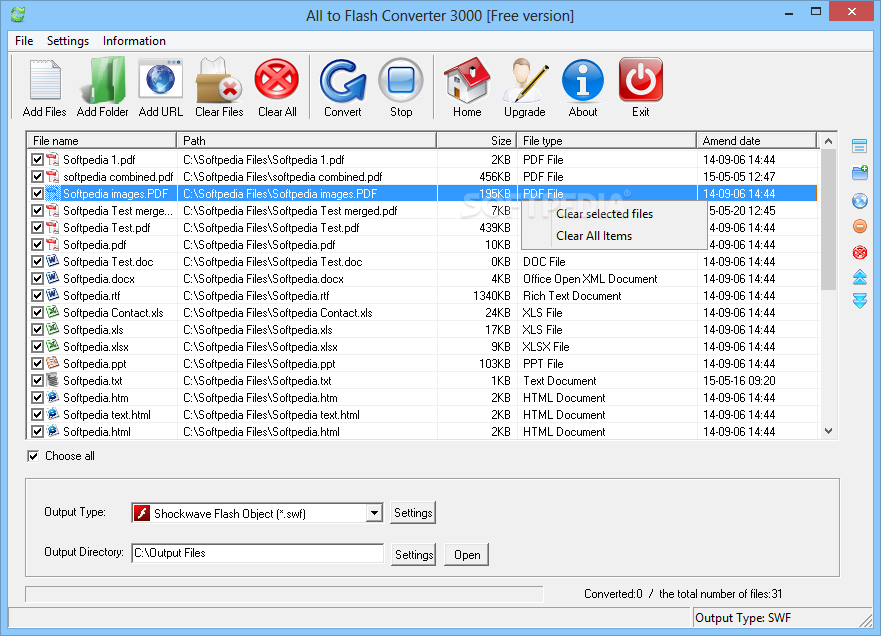Sort by the Path column header
This screenshot has height=636, width=881.
pyautogui.click(x=307, y=140)
